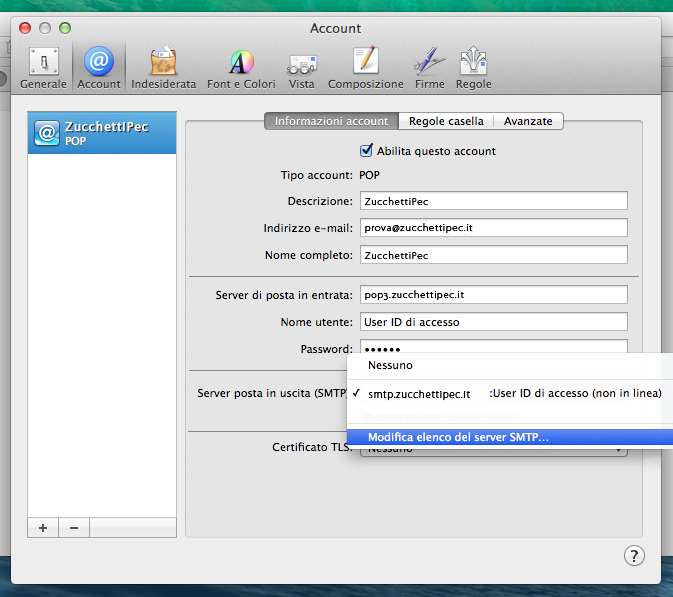Select smtp.zucchettipec.it server entry

[510, 394]
